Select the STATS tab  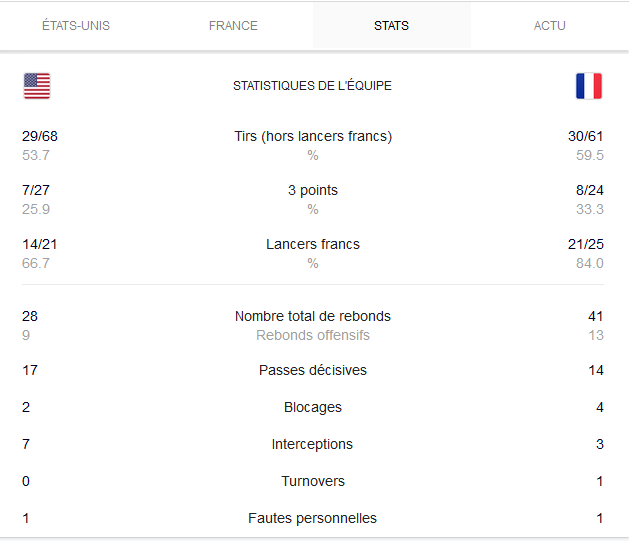point(392,26)
